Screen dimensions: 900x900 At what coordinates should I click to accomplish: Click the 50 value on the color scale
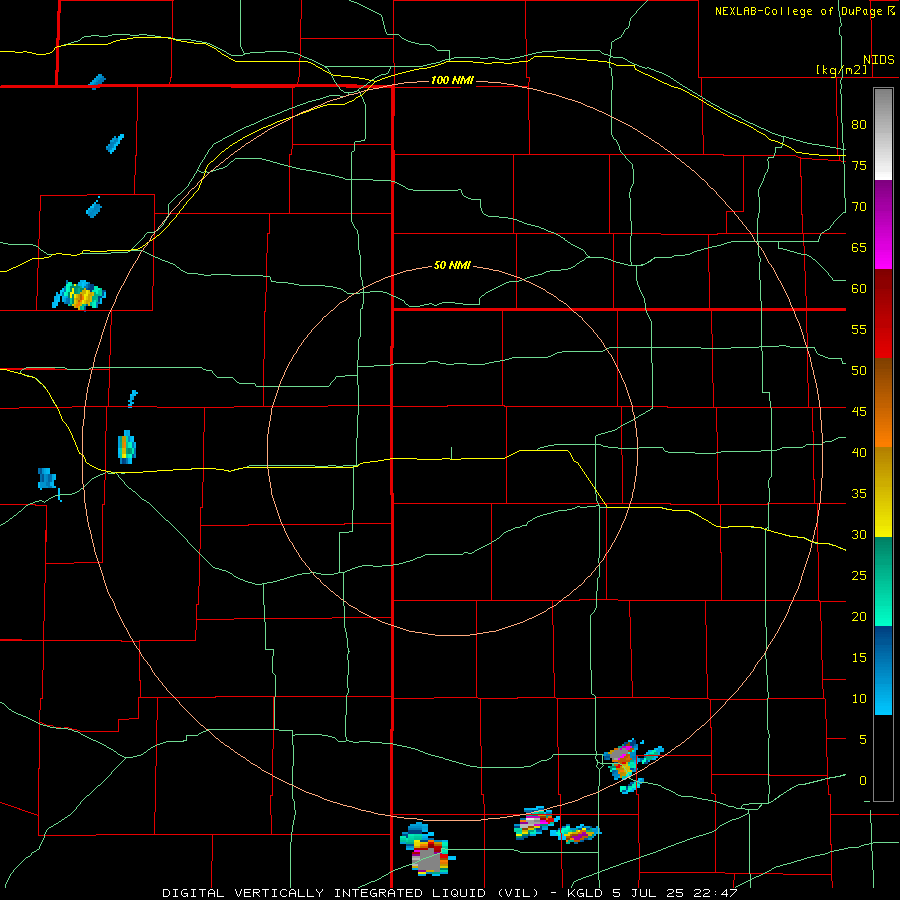(x=859, y=371)
